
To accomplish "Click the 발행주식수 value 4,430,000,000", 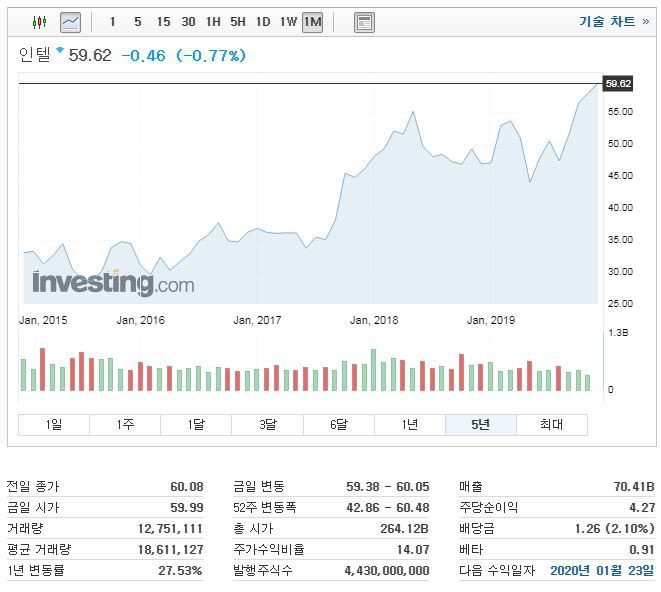I will 387,570.
